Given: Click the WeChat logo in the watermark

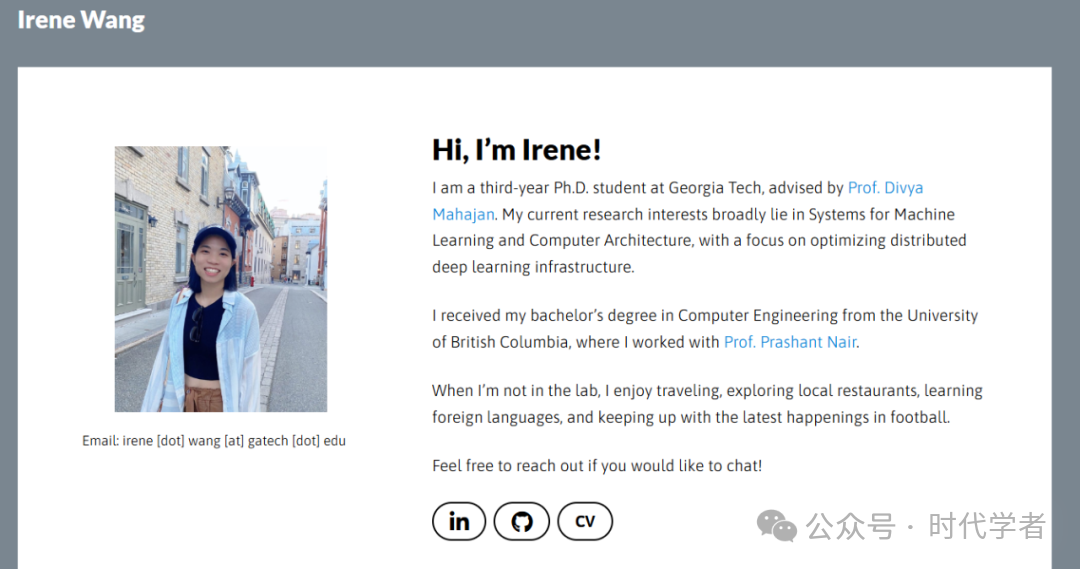Looking at the screenshot, I should click(x=776, y=525).
